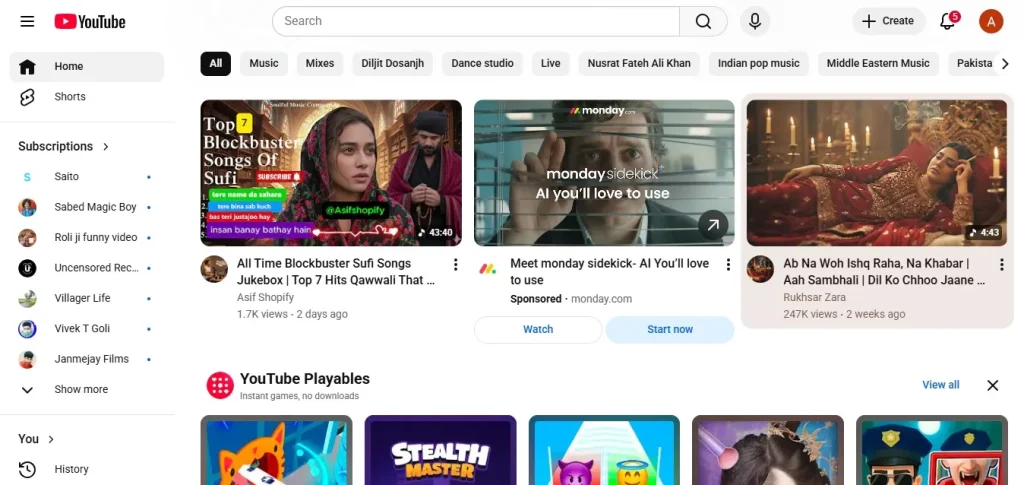Select the Diljit Dosanjh chip
Screen dimensions: 1024x485
coord(392,63)
